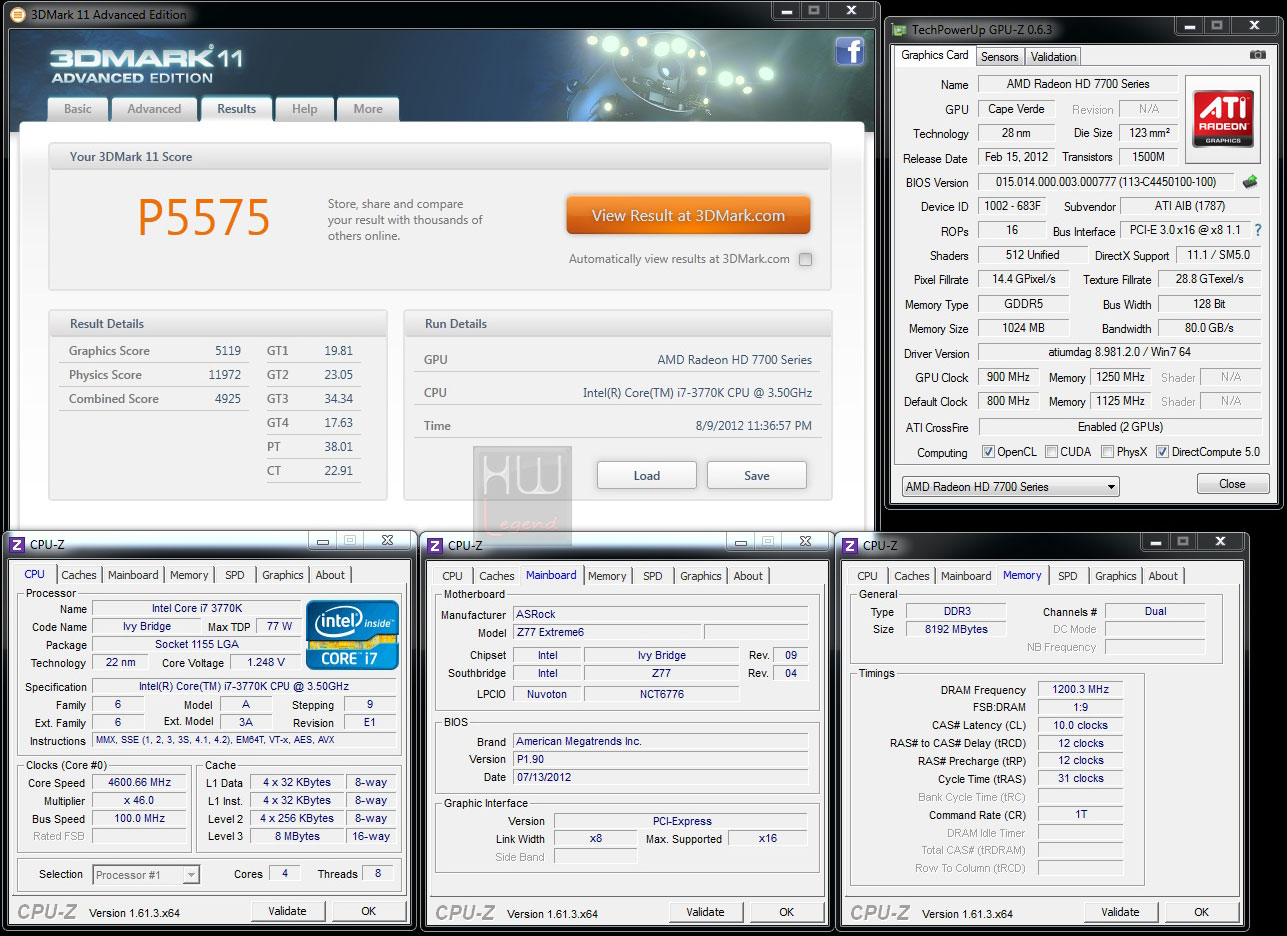
Task: Click the BIOS save chip icon in GPU-Z
Action: point(1250,182)
